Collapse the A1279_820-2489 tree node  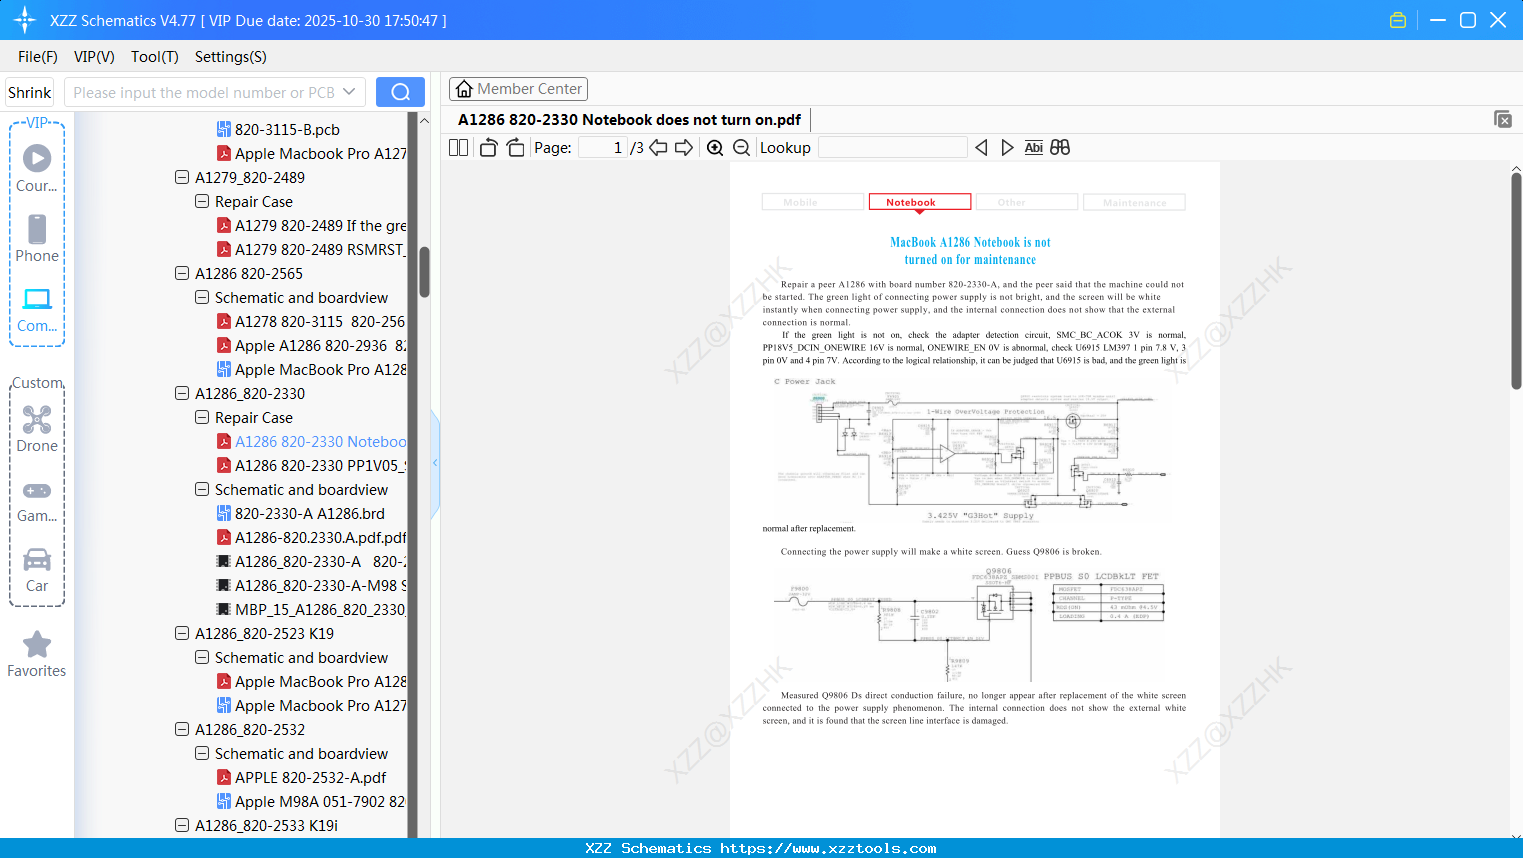pyautogui.click(x=182, y=177)
